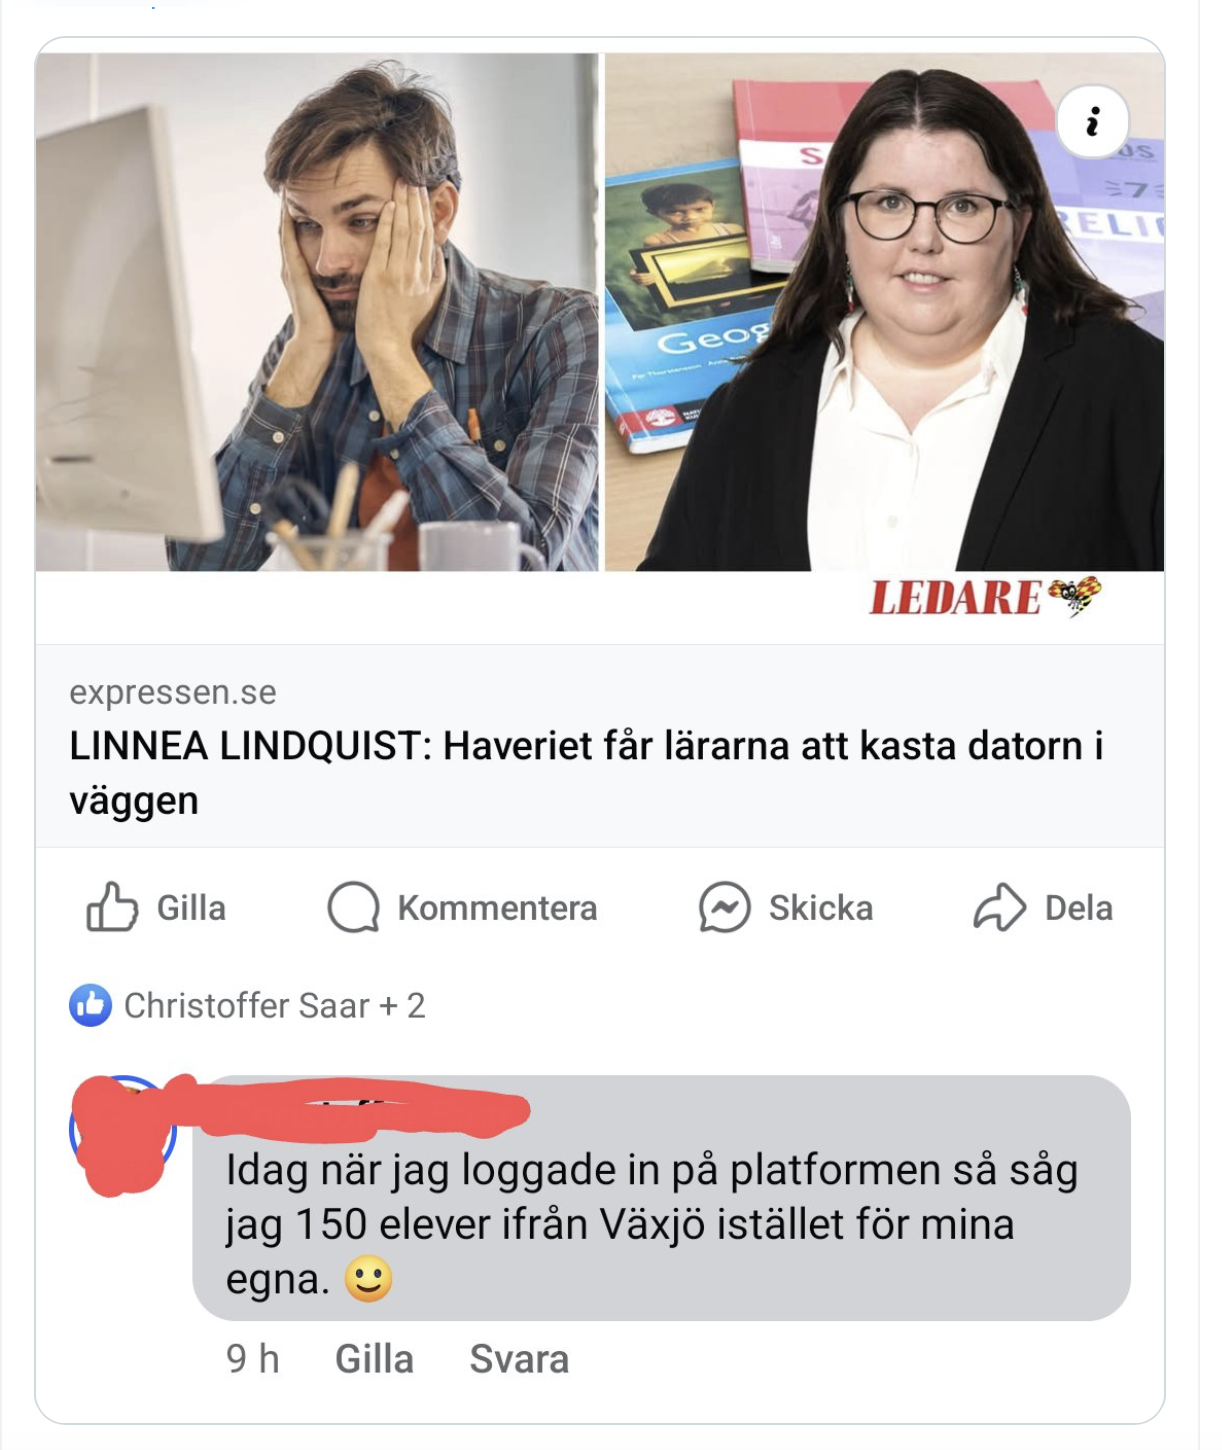Viewport: 1222px width, 1450px height.
Task: Click the thumbs-up Gilla icon
Action: click(x=111, y=907)
